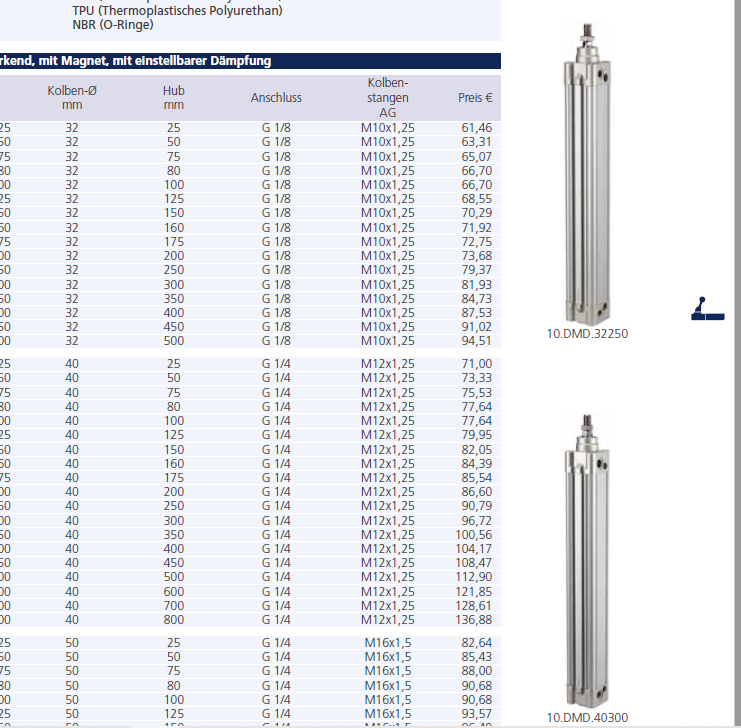Screen dimensions: 741x728
Task: Click price 93,57
Action: pos(476,714)
